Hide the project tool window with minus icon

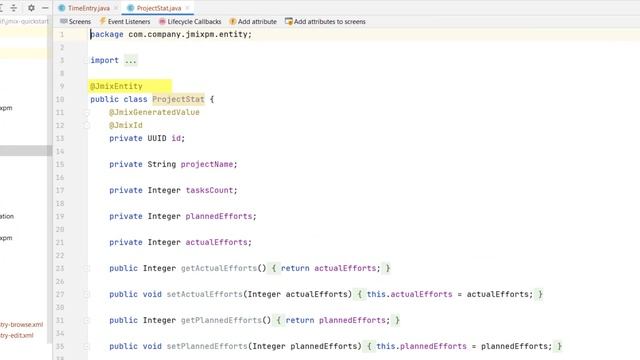tap(45, 8)
